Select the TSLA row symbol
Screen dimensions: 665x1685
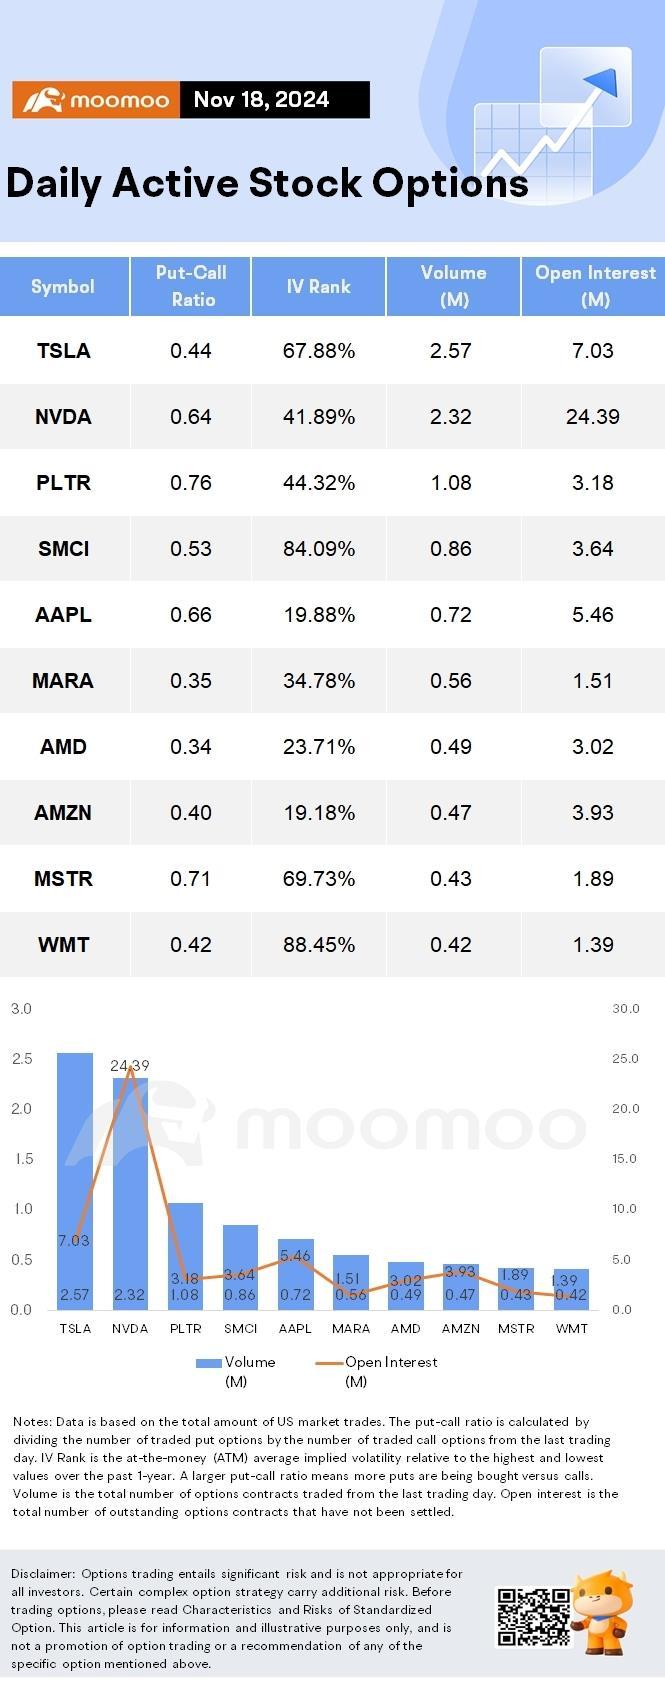64,351
